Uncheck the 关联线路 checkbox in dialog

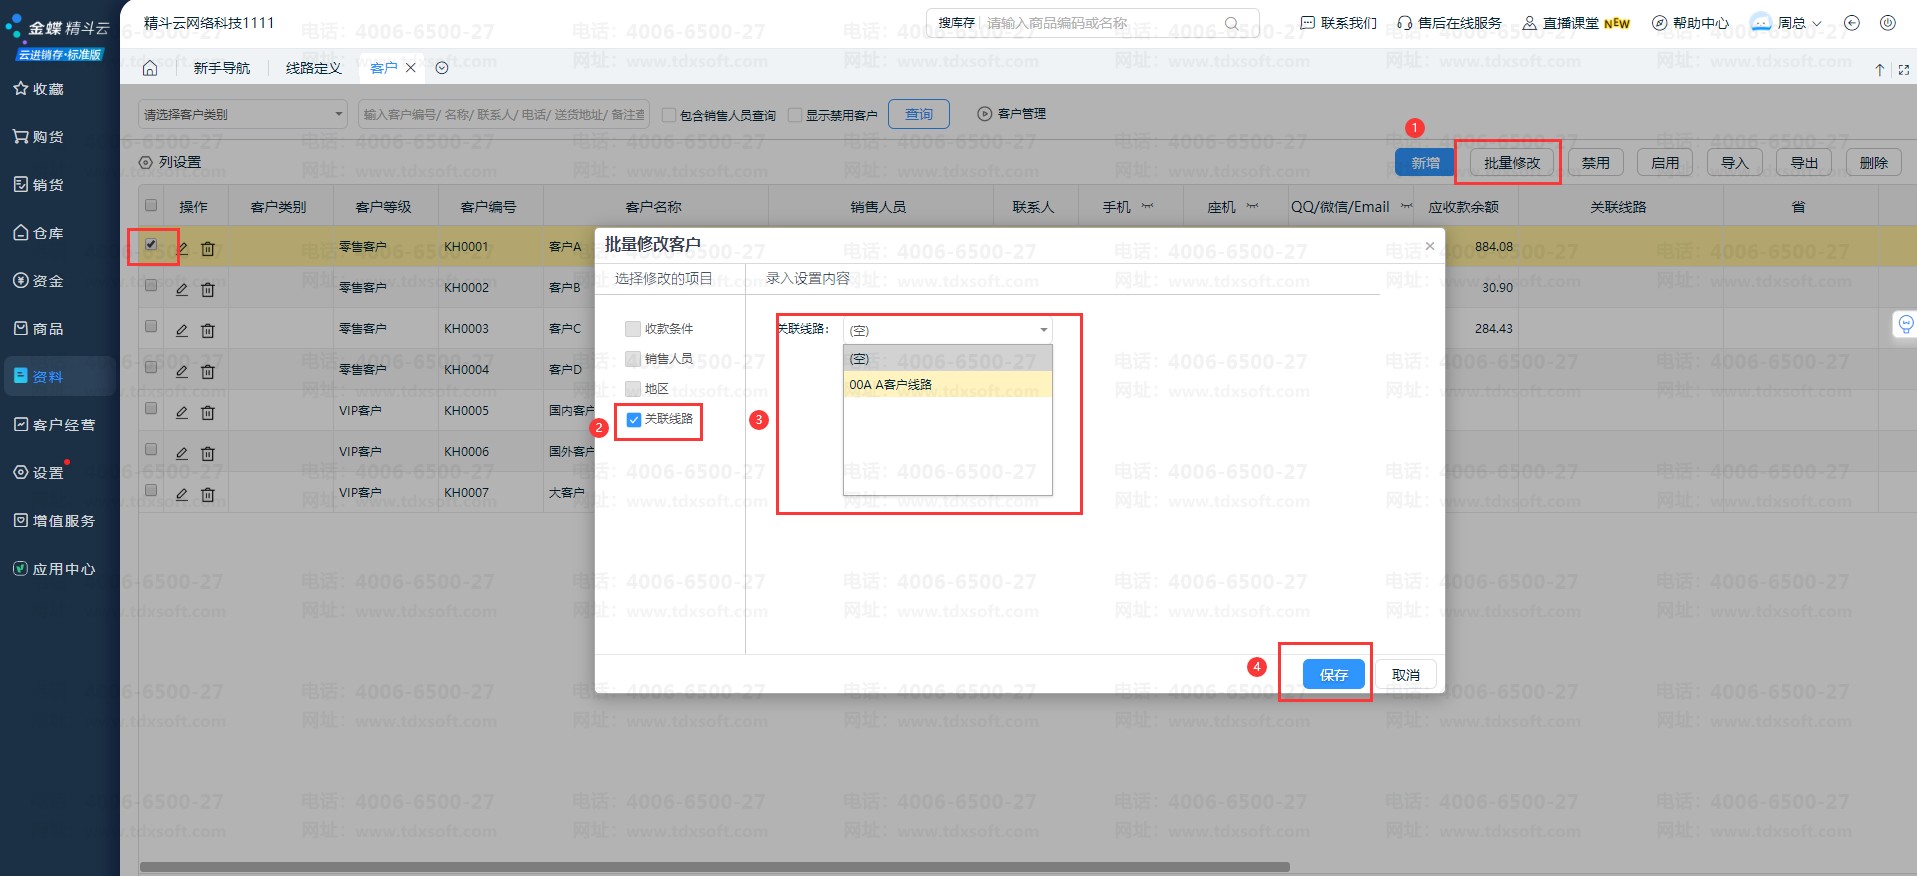pos(634,420)
